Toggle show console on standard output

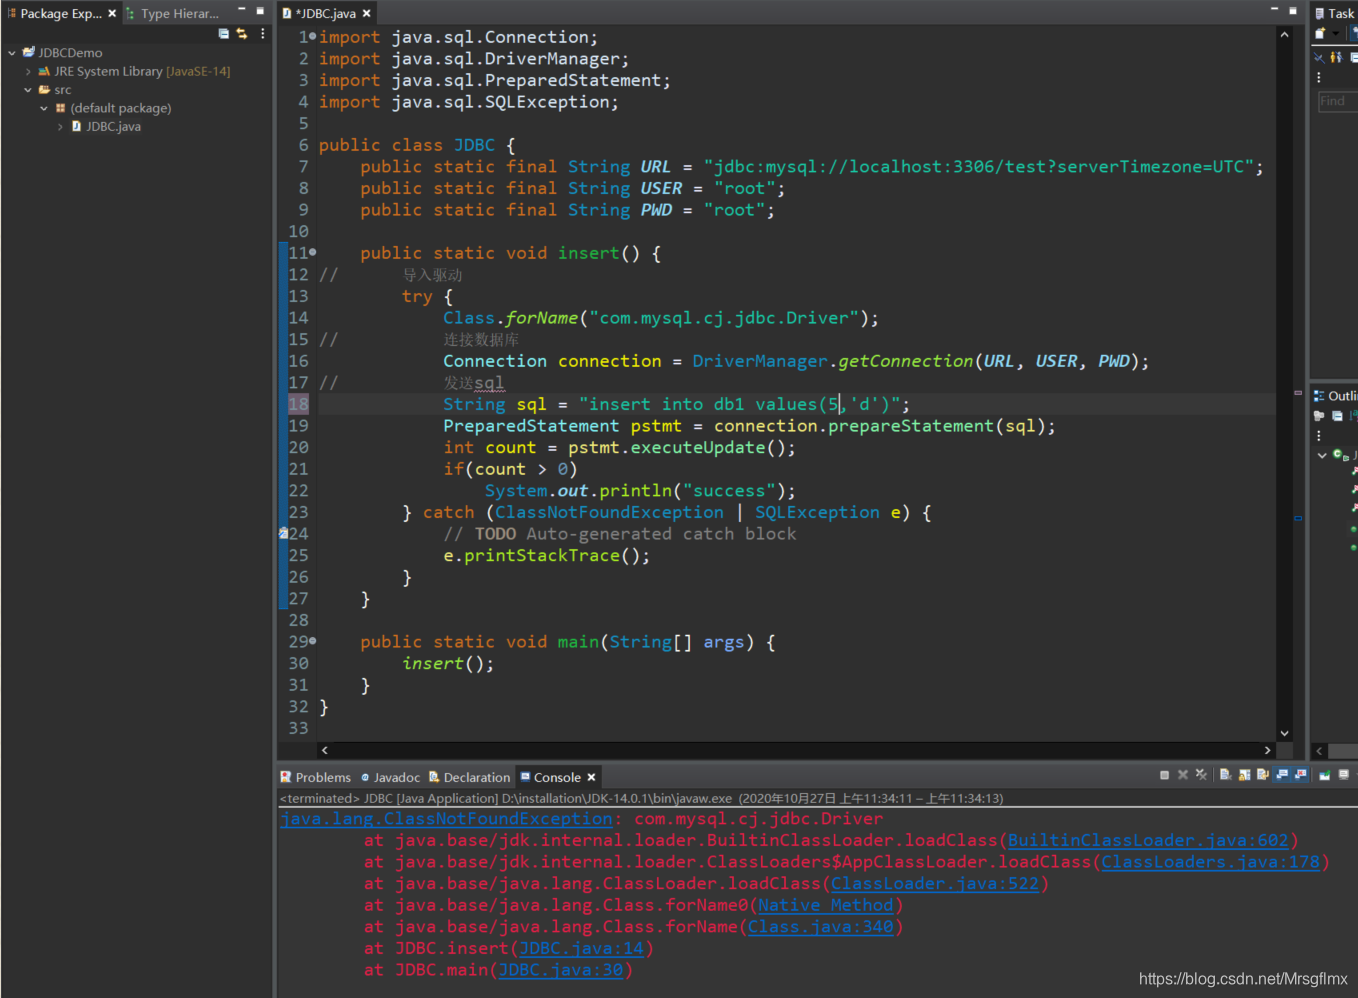1282,775
